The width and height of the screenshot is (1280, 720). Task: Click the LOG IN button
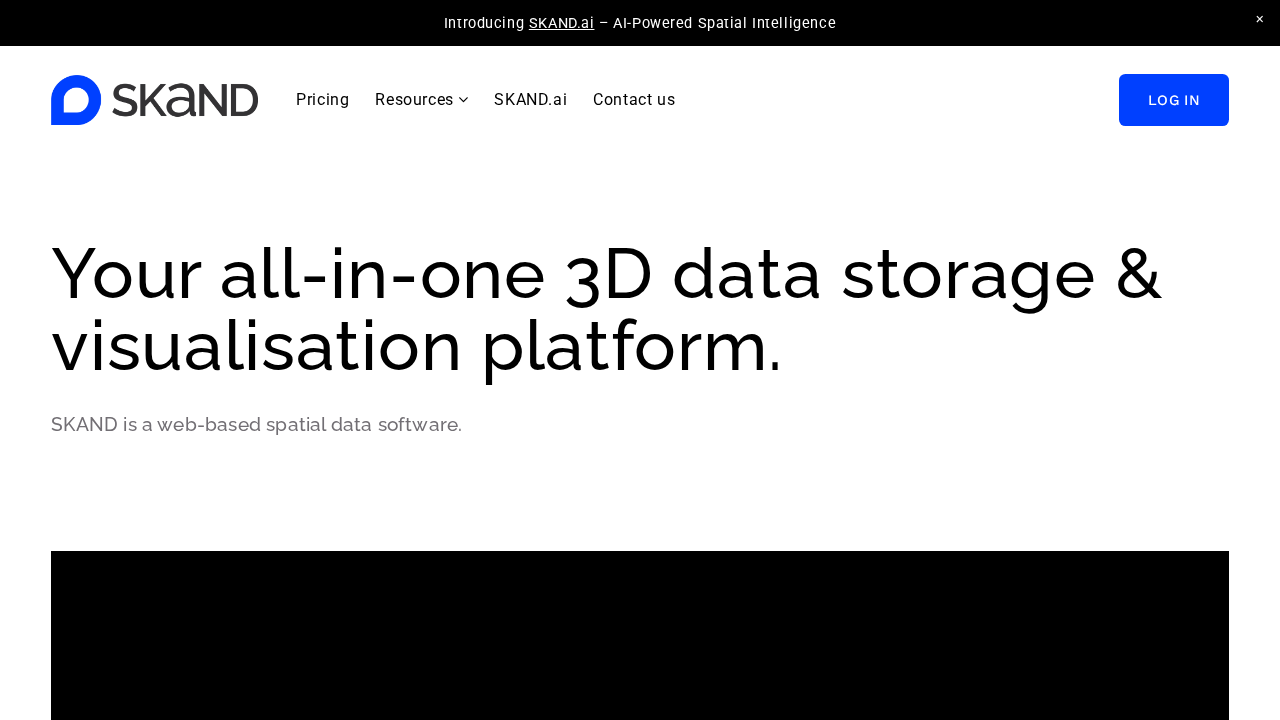pos(1174,100)
